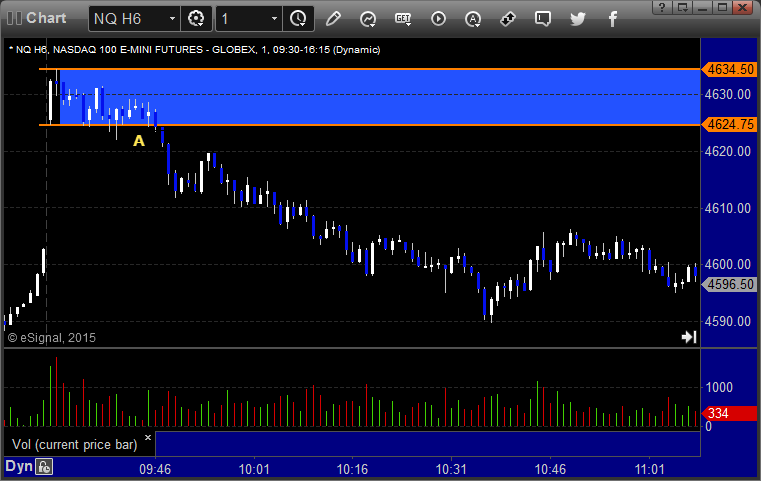
Task: Click the play replay icon
Action: (x=438, y=19)
